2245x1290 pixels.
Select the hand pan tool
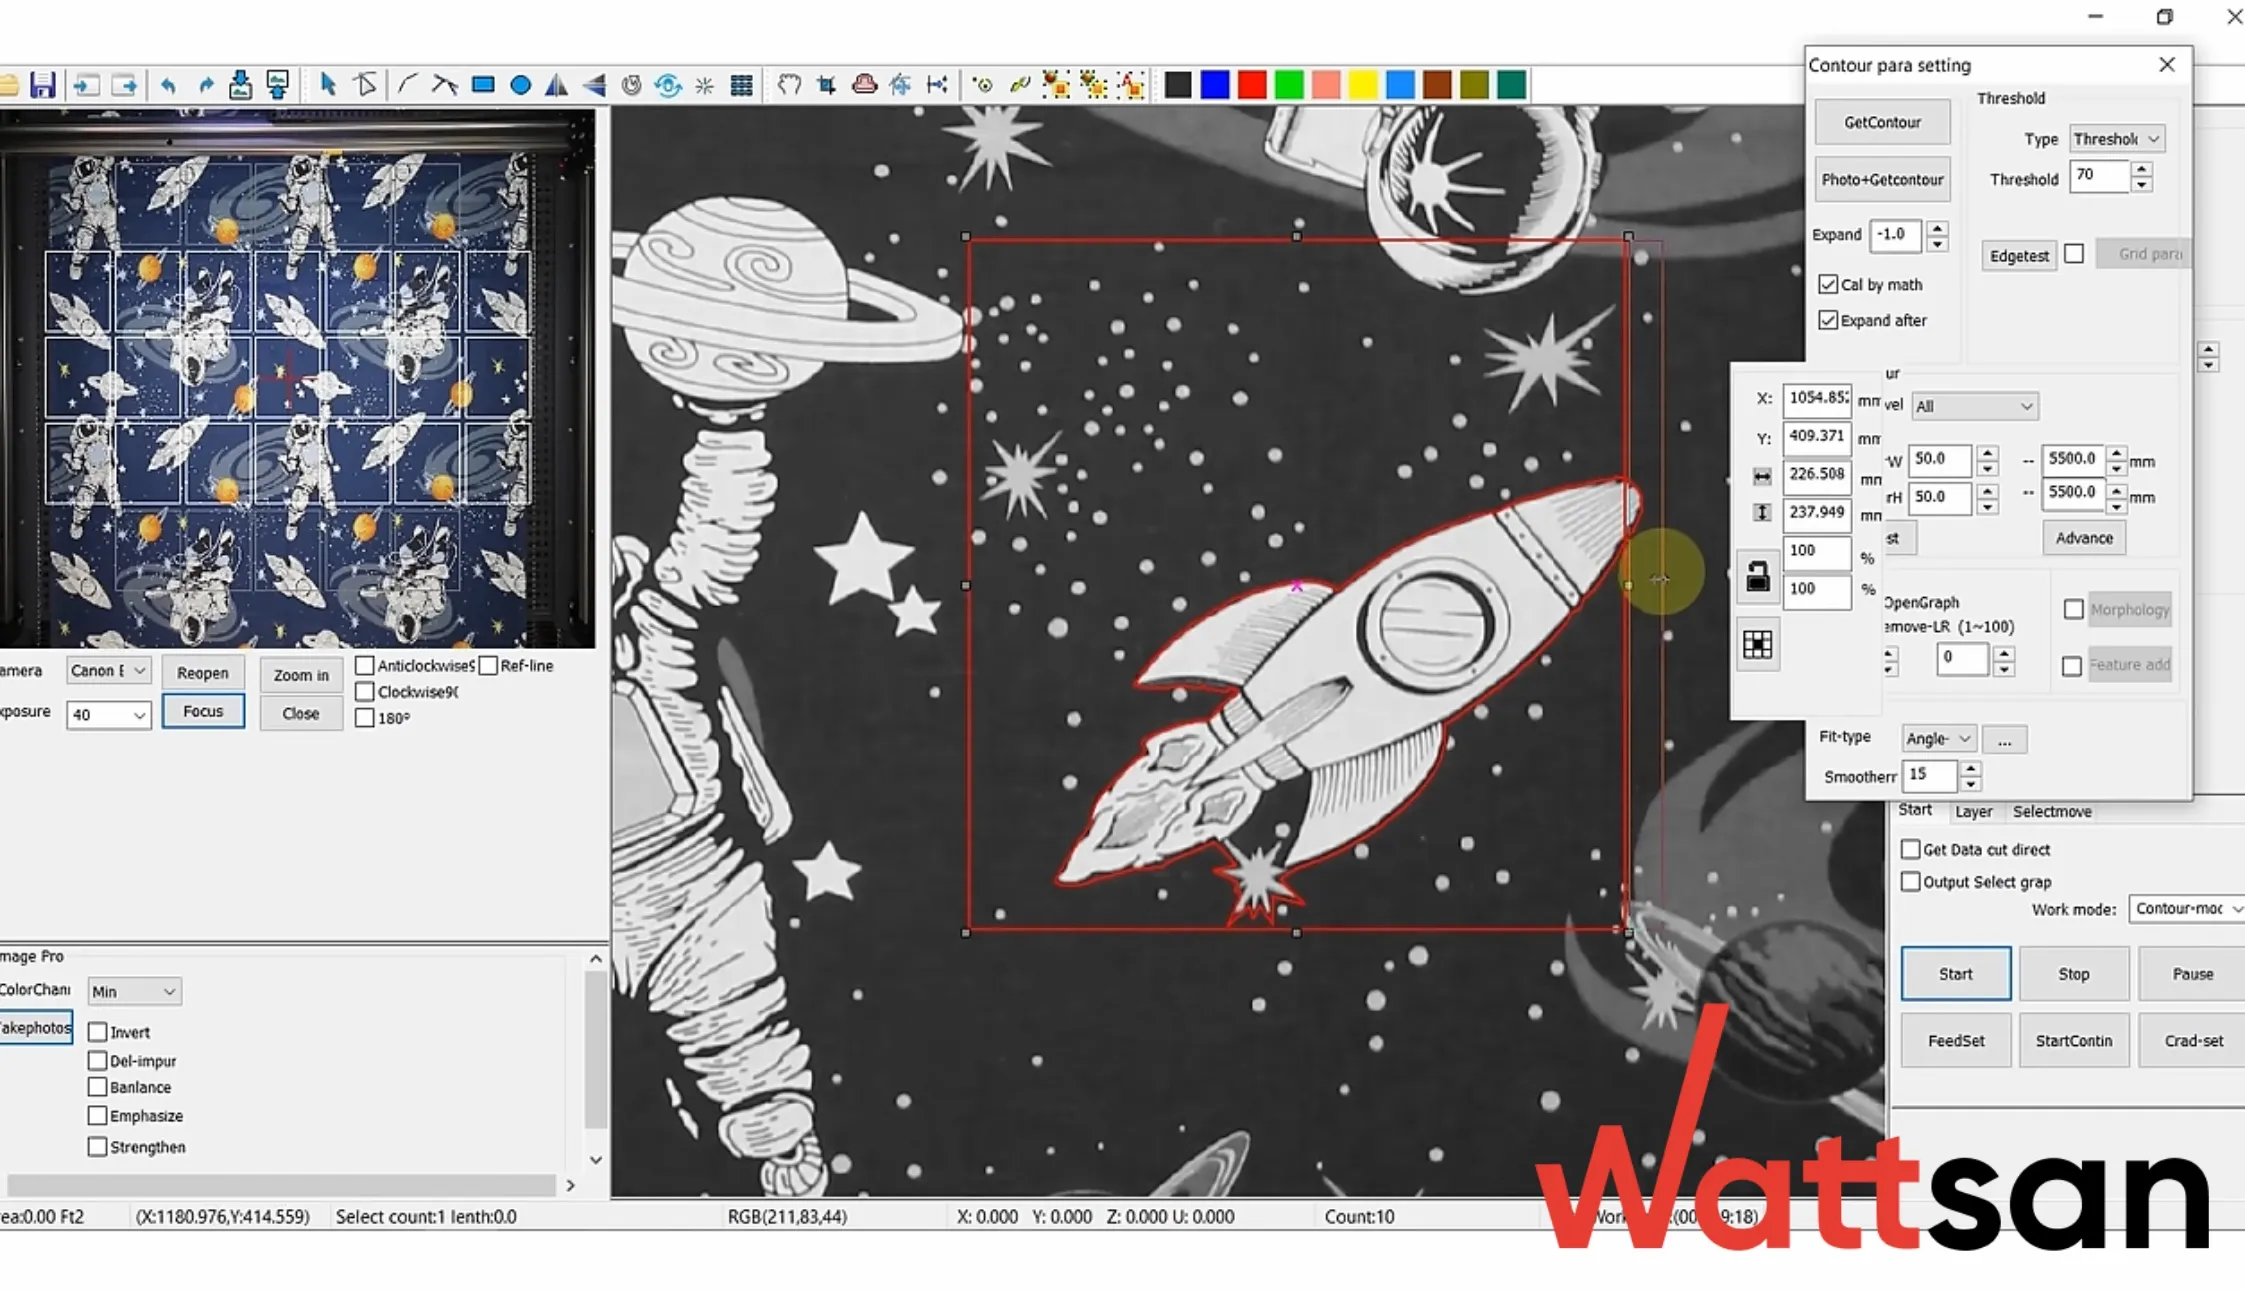[789, 85]
